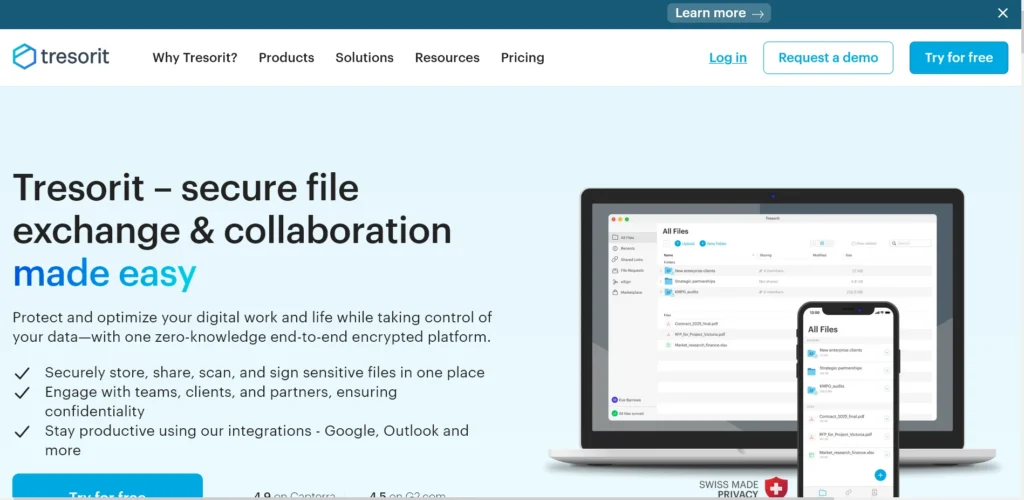Click the checkmark beside 'Engage with teams'
The width and height of the screenshot is (1024, 500).
(x=21, y=393)
